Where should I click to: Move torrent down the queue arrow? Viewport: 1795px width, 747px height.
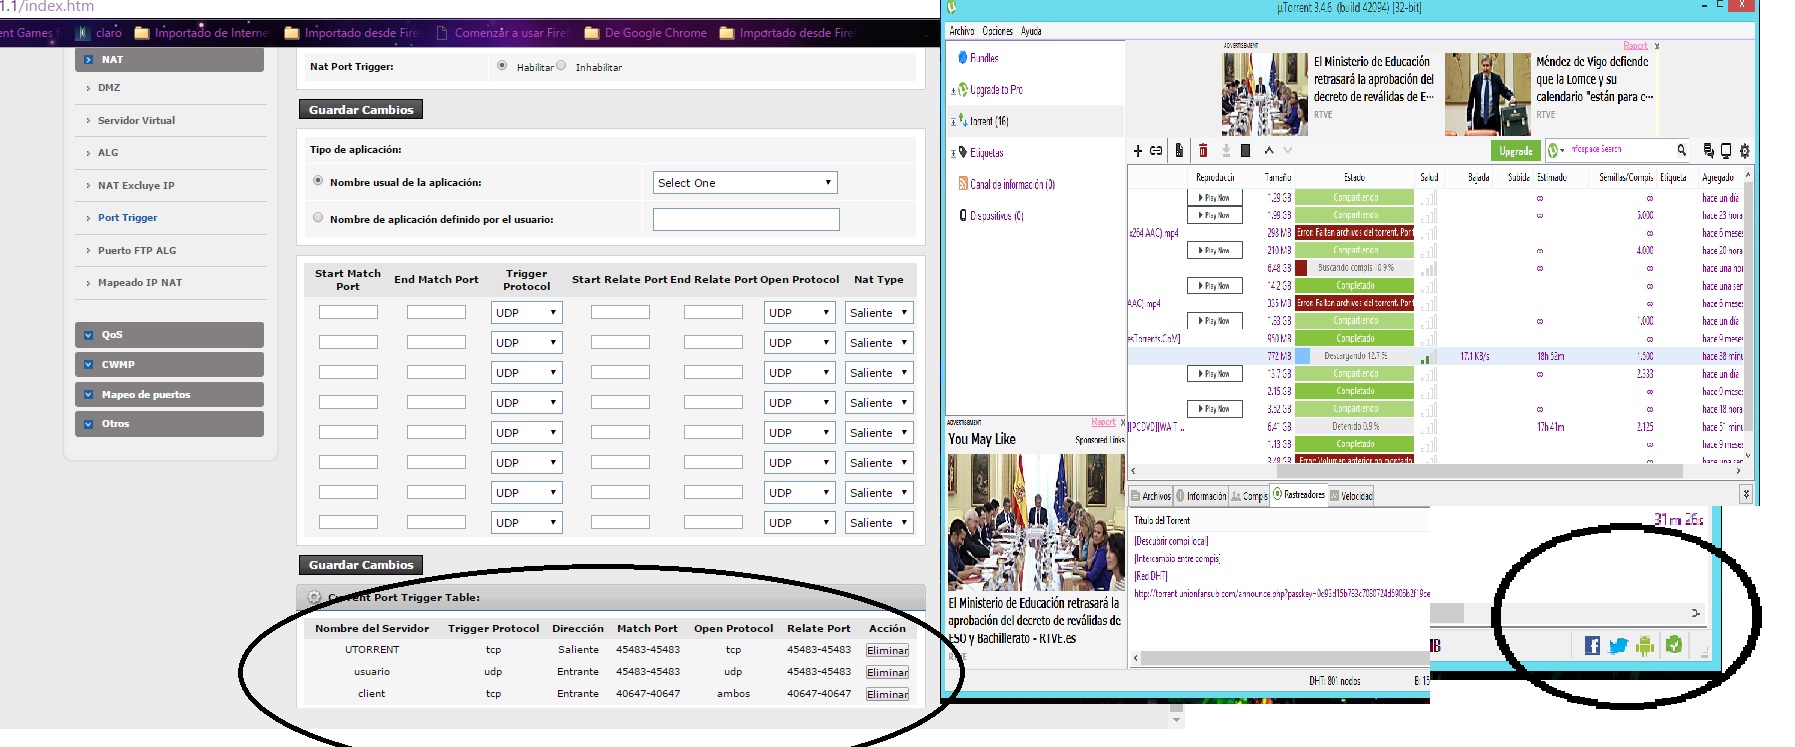pos(1288,151)
